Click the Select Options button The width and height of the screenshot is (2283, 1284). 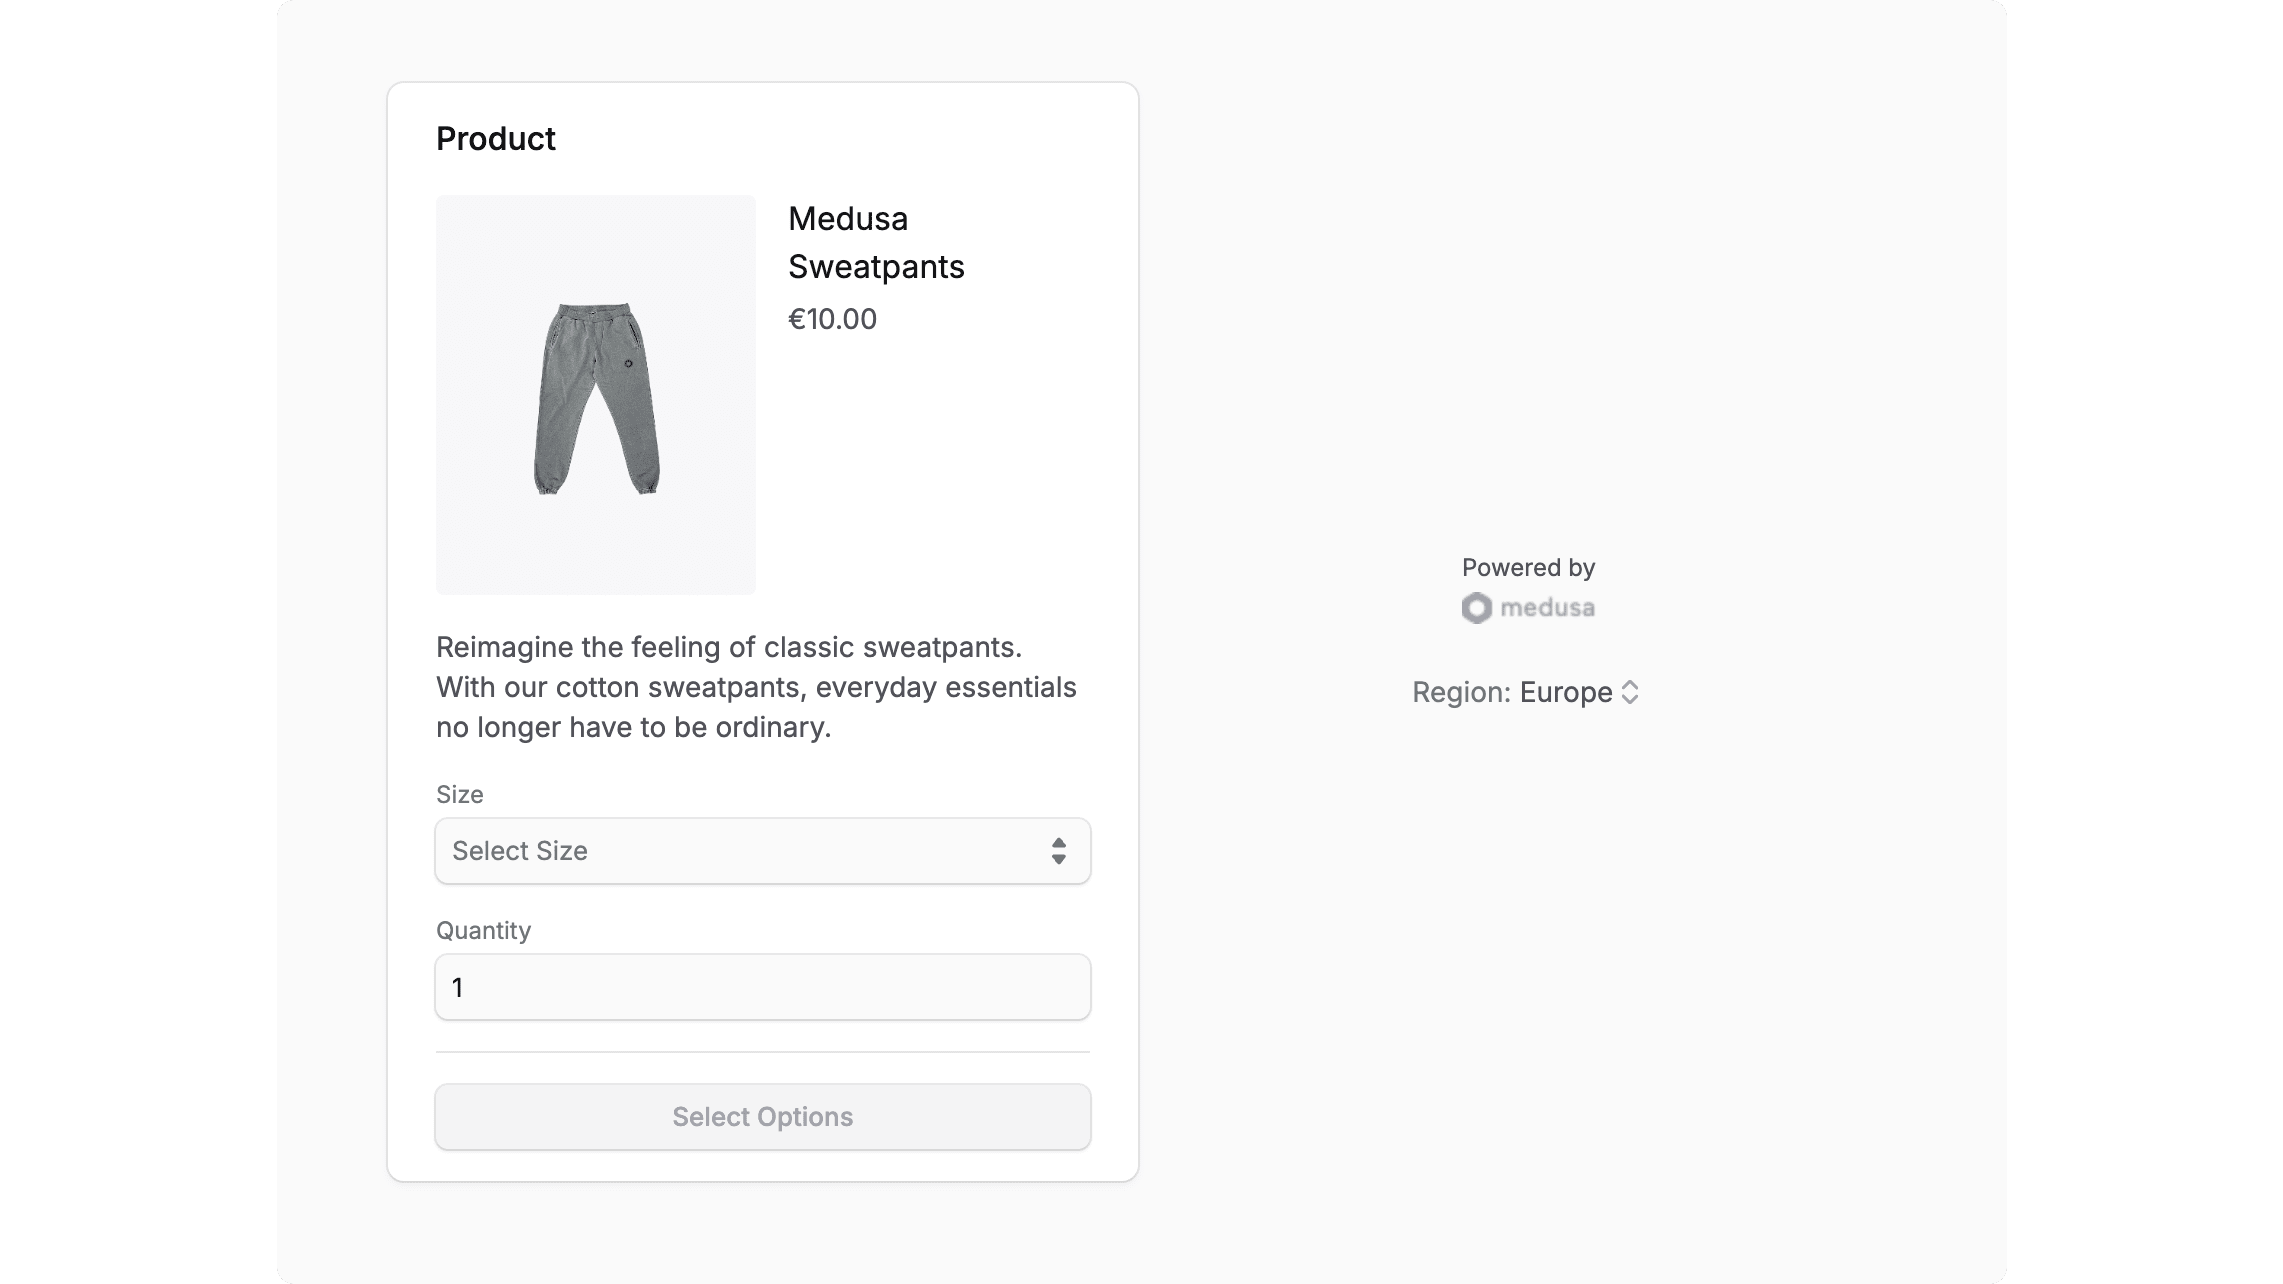pos(762,1116)
